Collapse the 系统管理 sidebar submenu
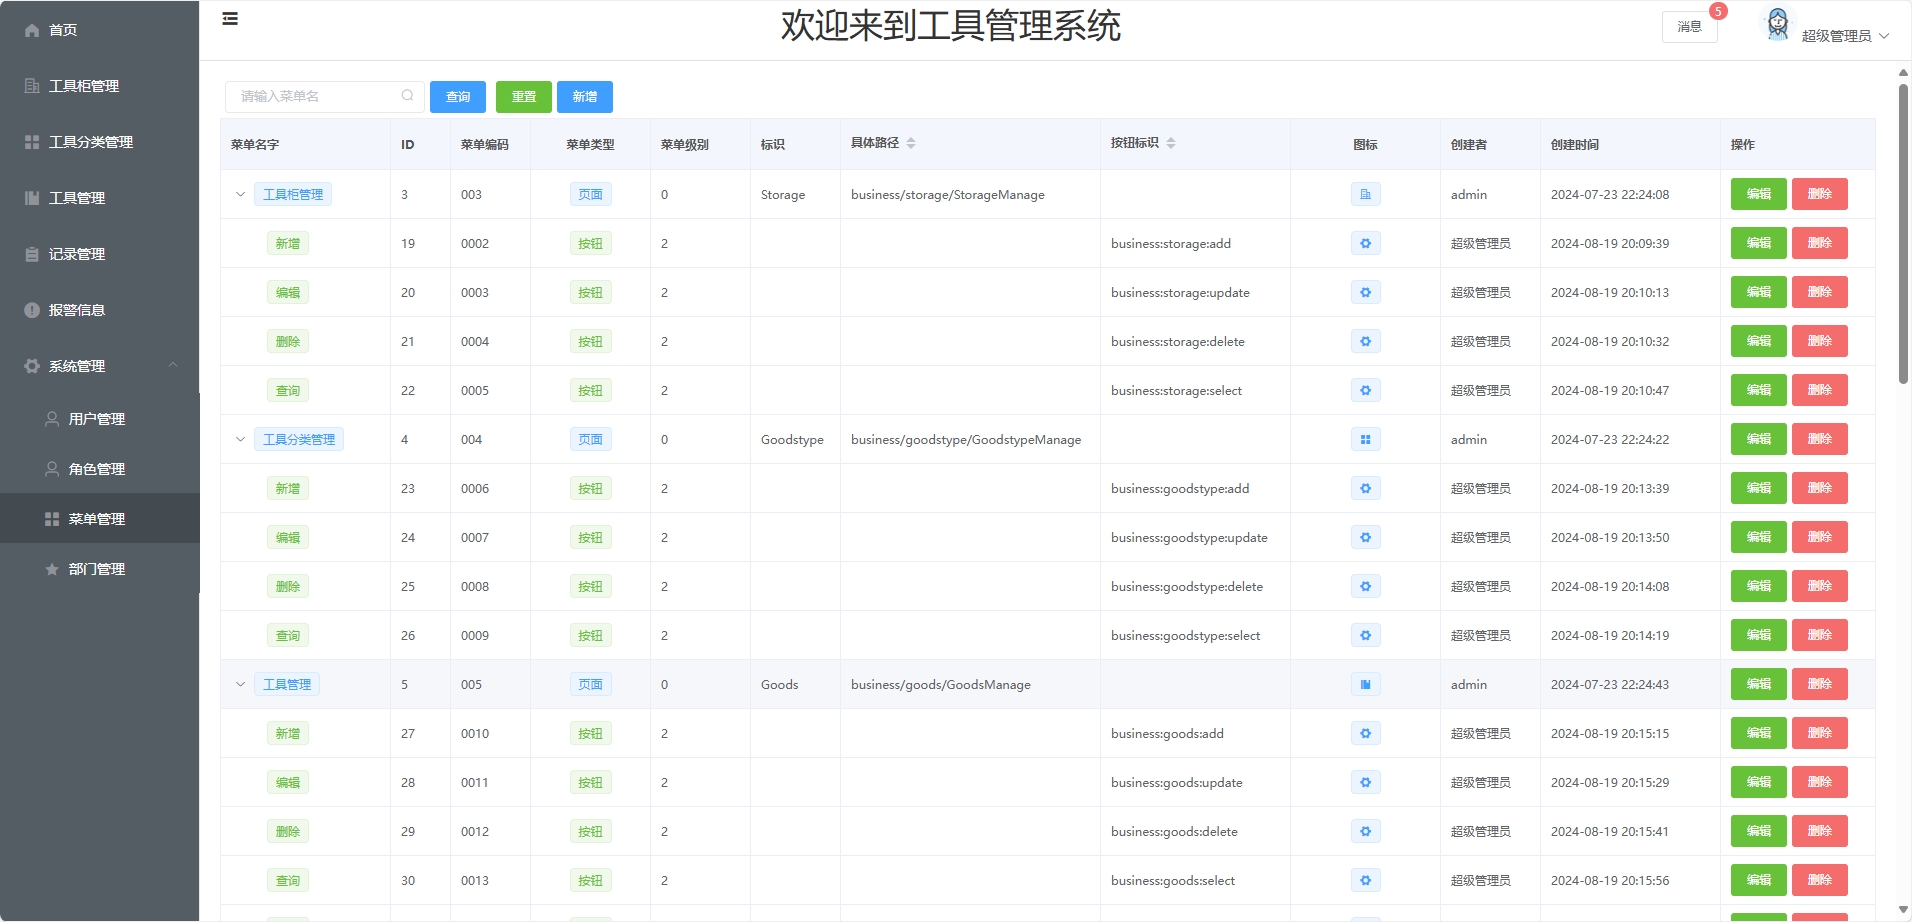Image resolution: width=1912 pixels, height=922 pixels. [173, 366]
